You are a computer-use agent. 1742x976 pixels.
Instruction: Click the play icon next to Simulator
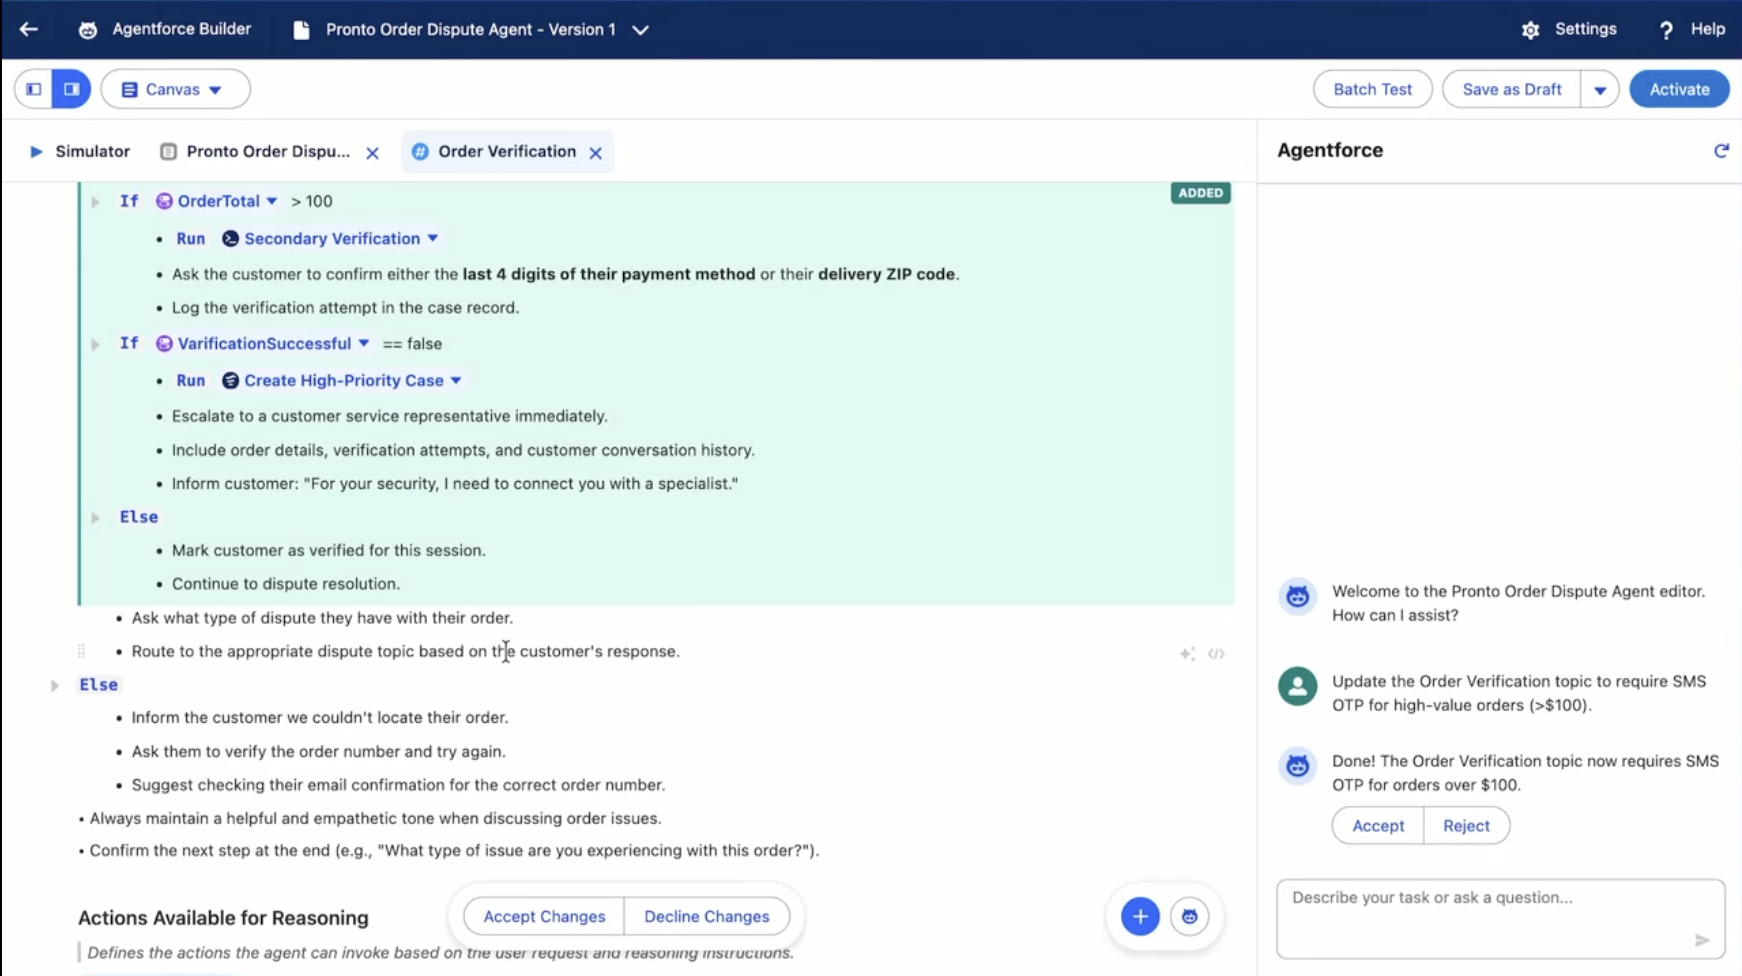point(36,151)
